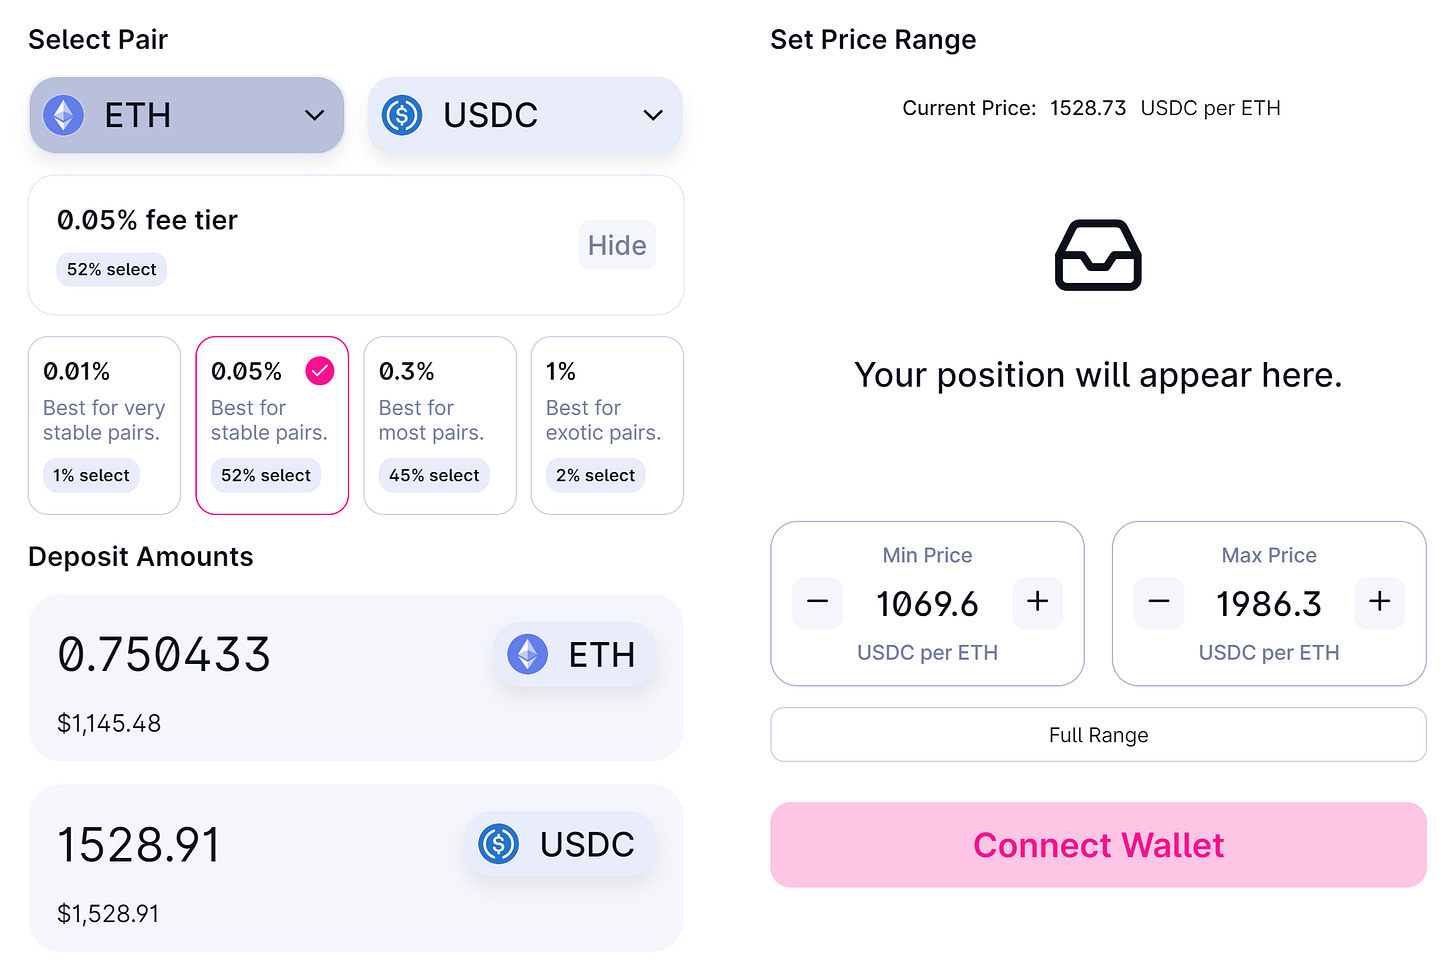
Task: Click the Full Range button
Action: click(1098, 735)
